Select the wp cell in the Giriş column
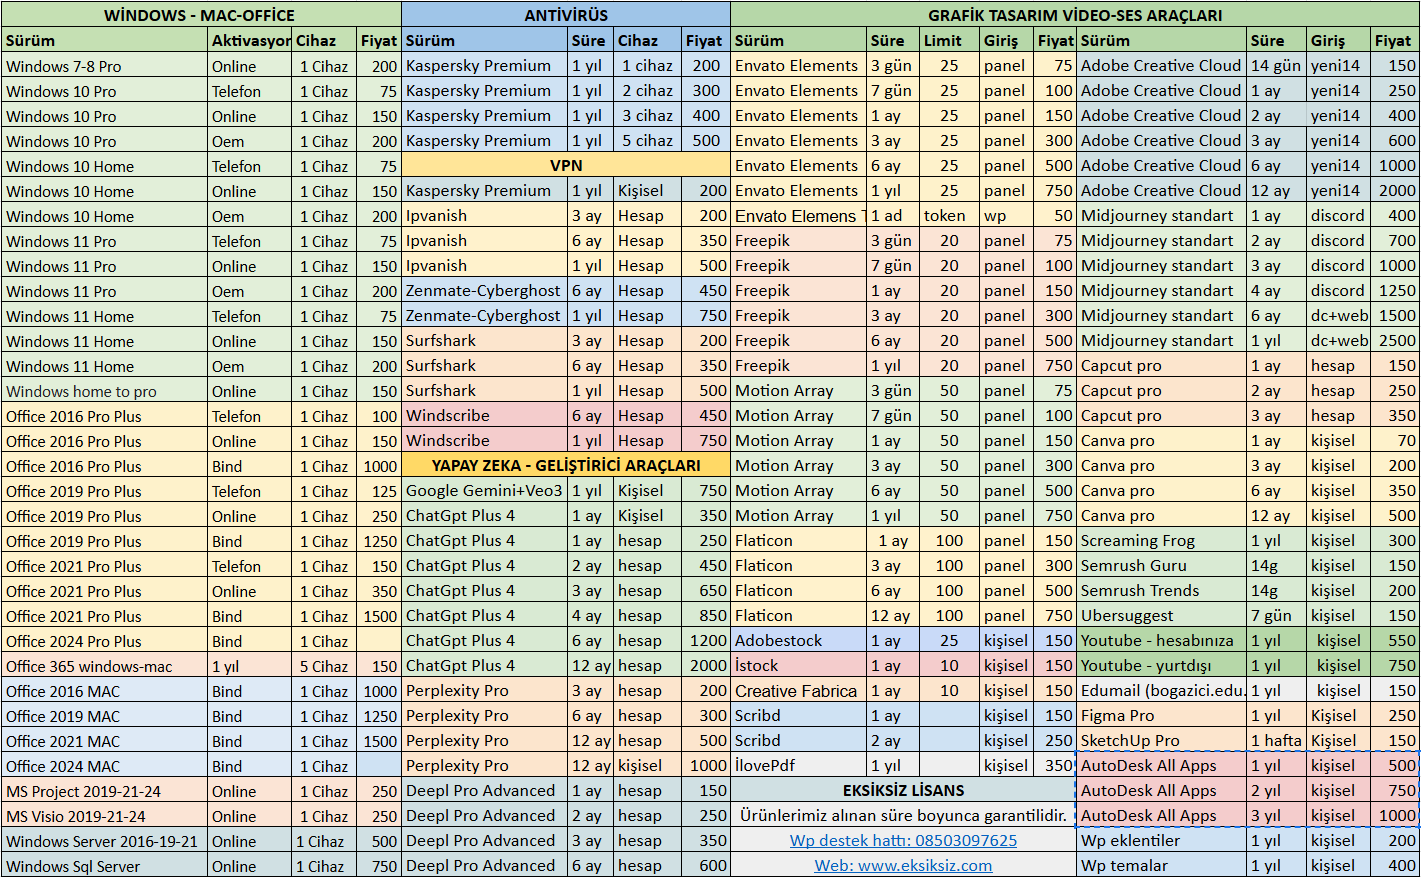This screenshot has width=1421, height=877. click(1005, 215)
